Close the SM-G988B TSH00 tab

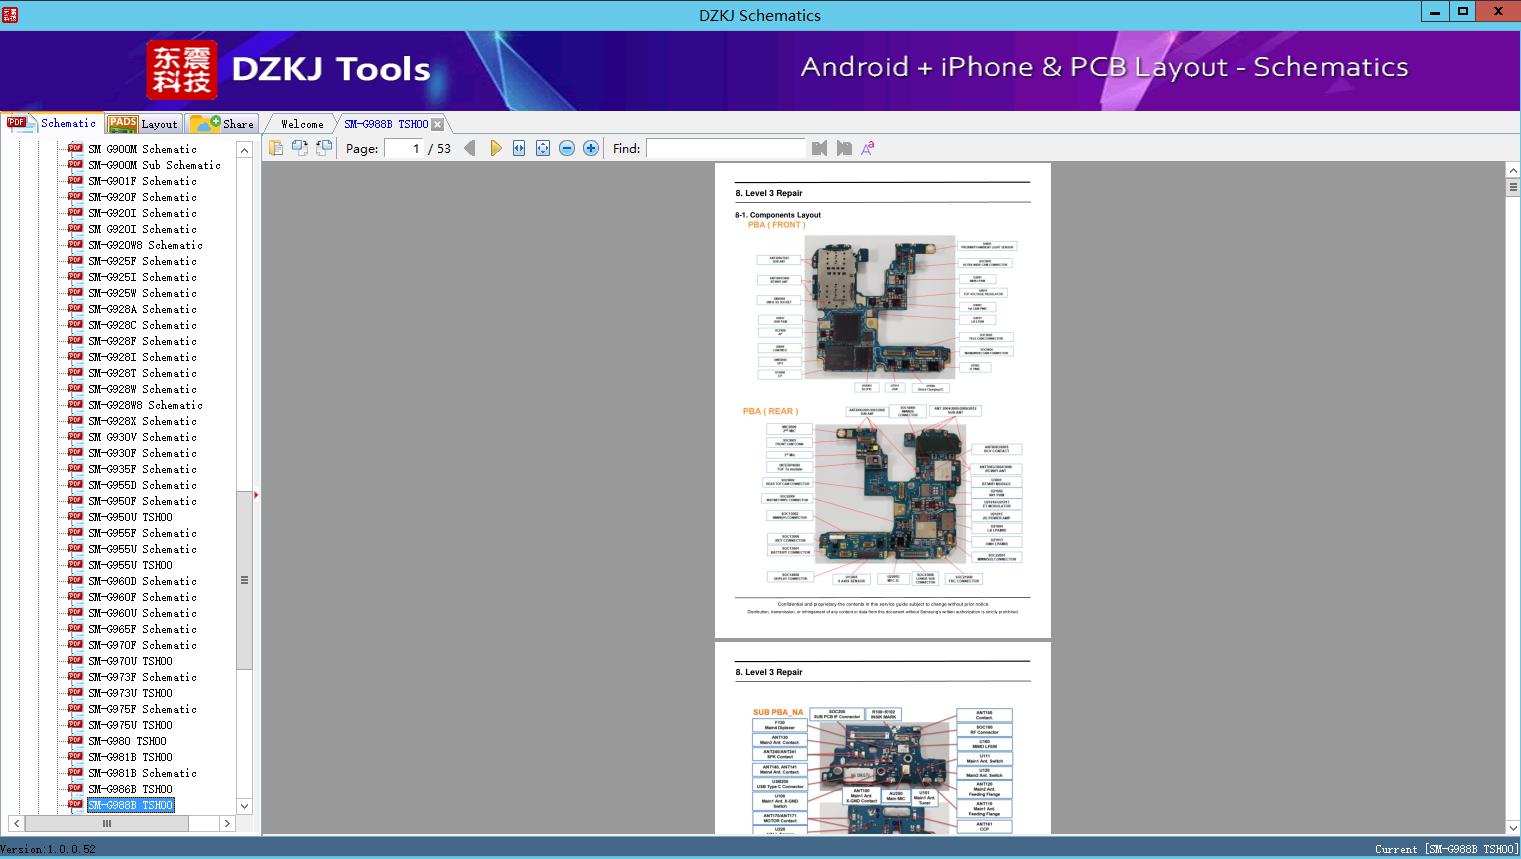(438, 124)
